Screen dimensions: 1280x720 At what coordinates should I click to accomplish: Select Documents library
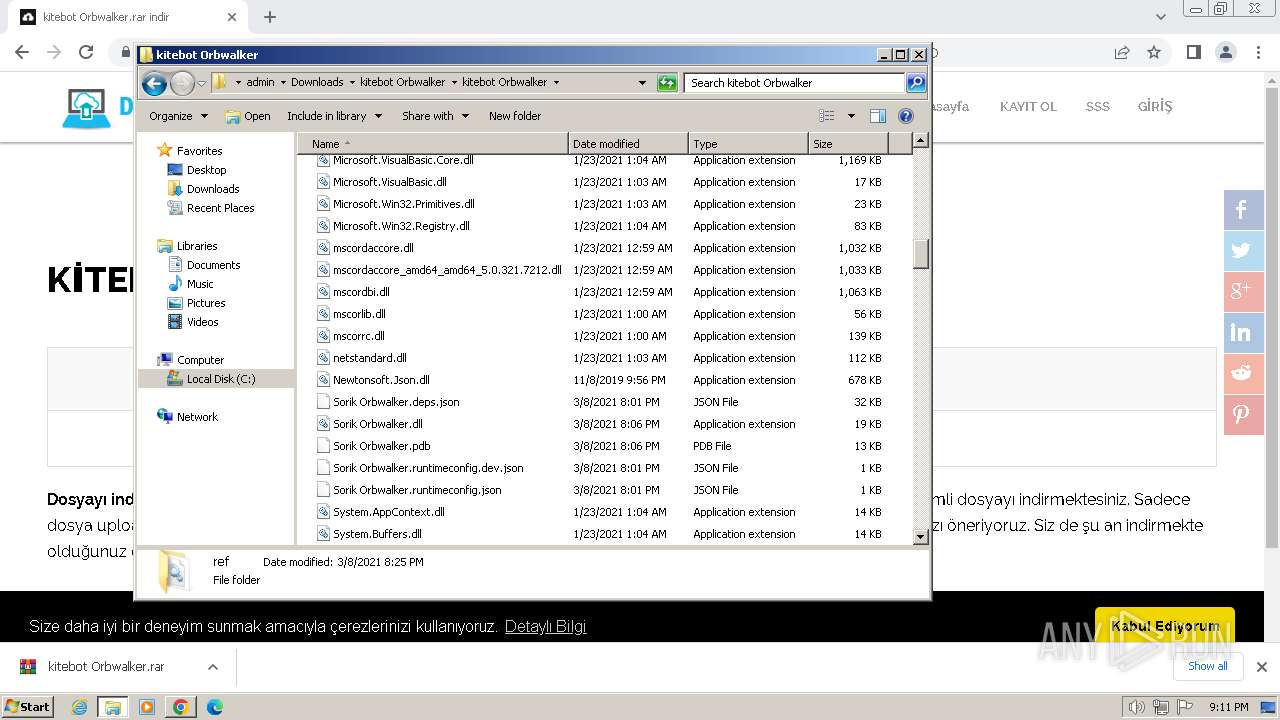coord(213,265)
